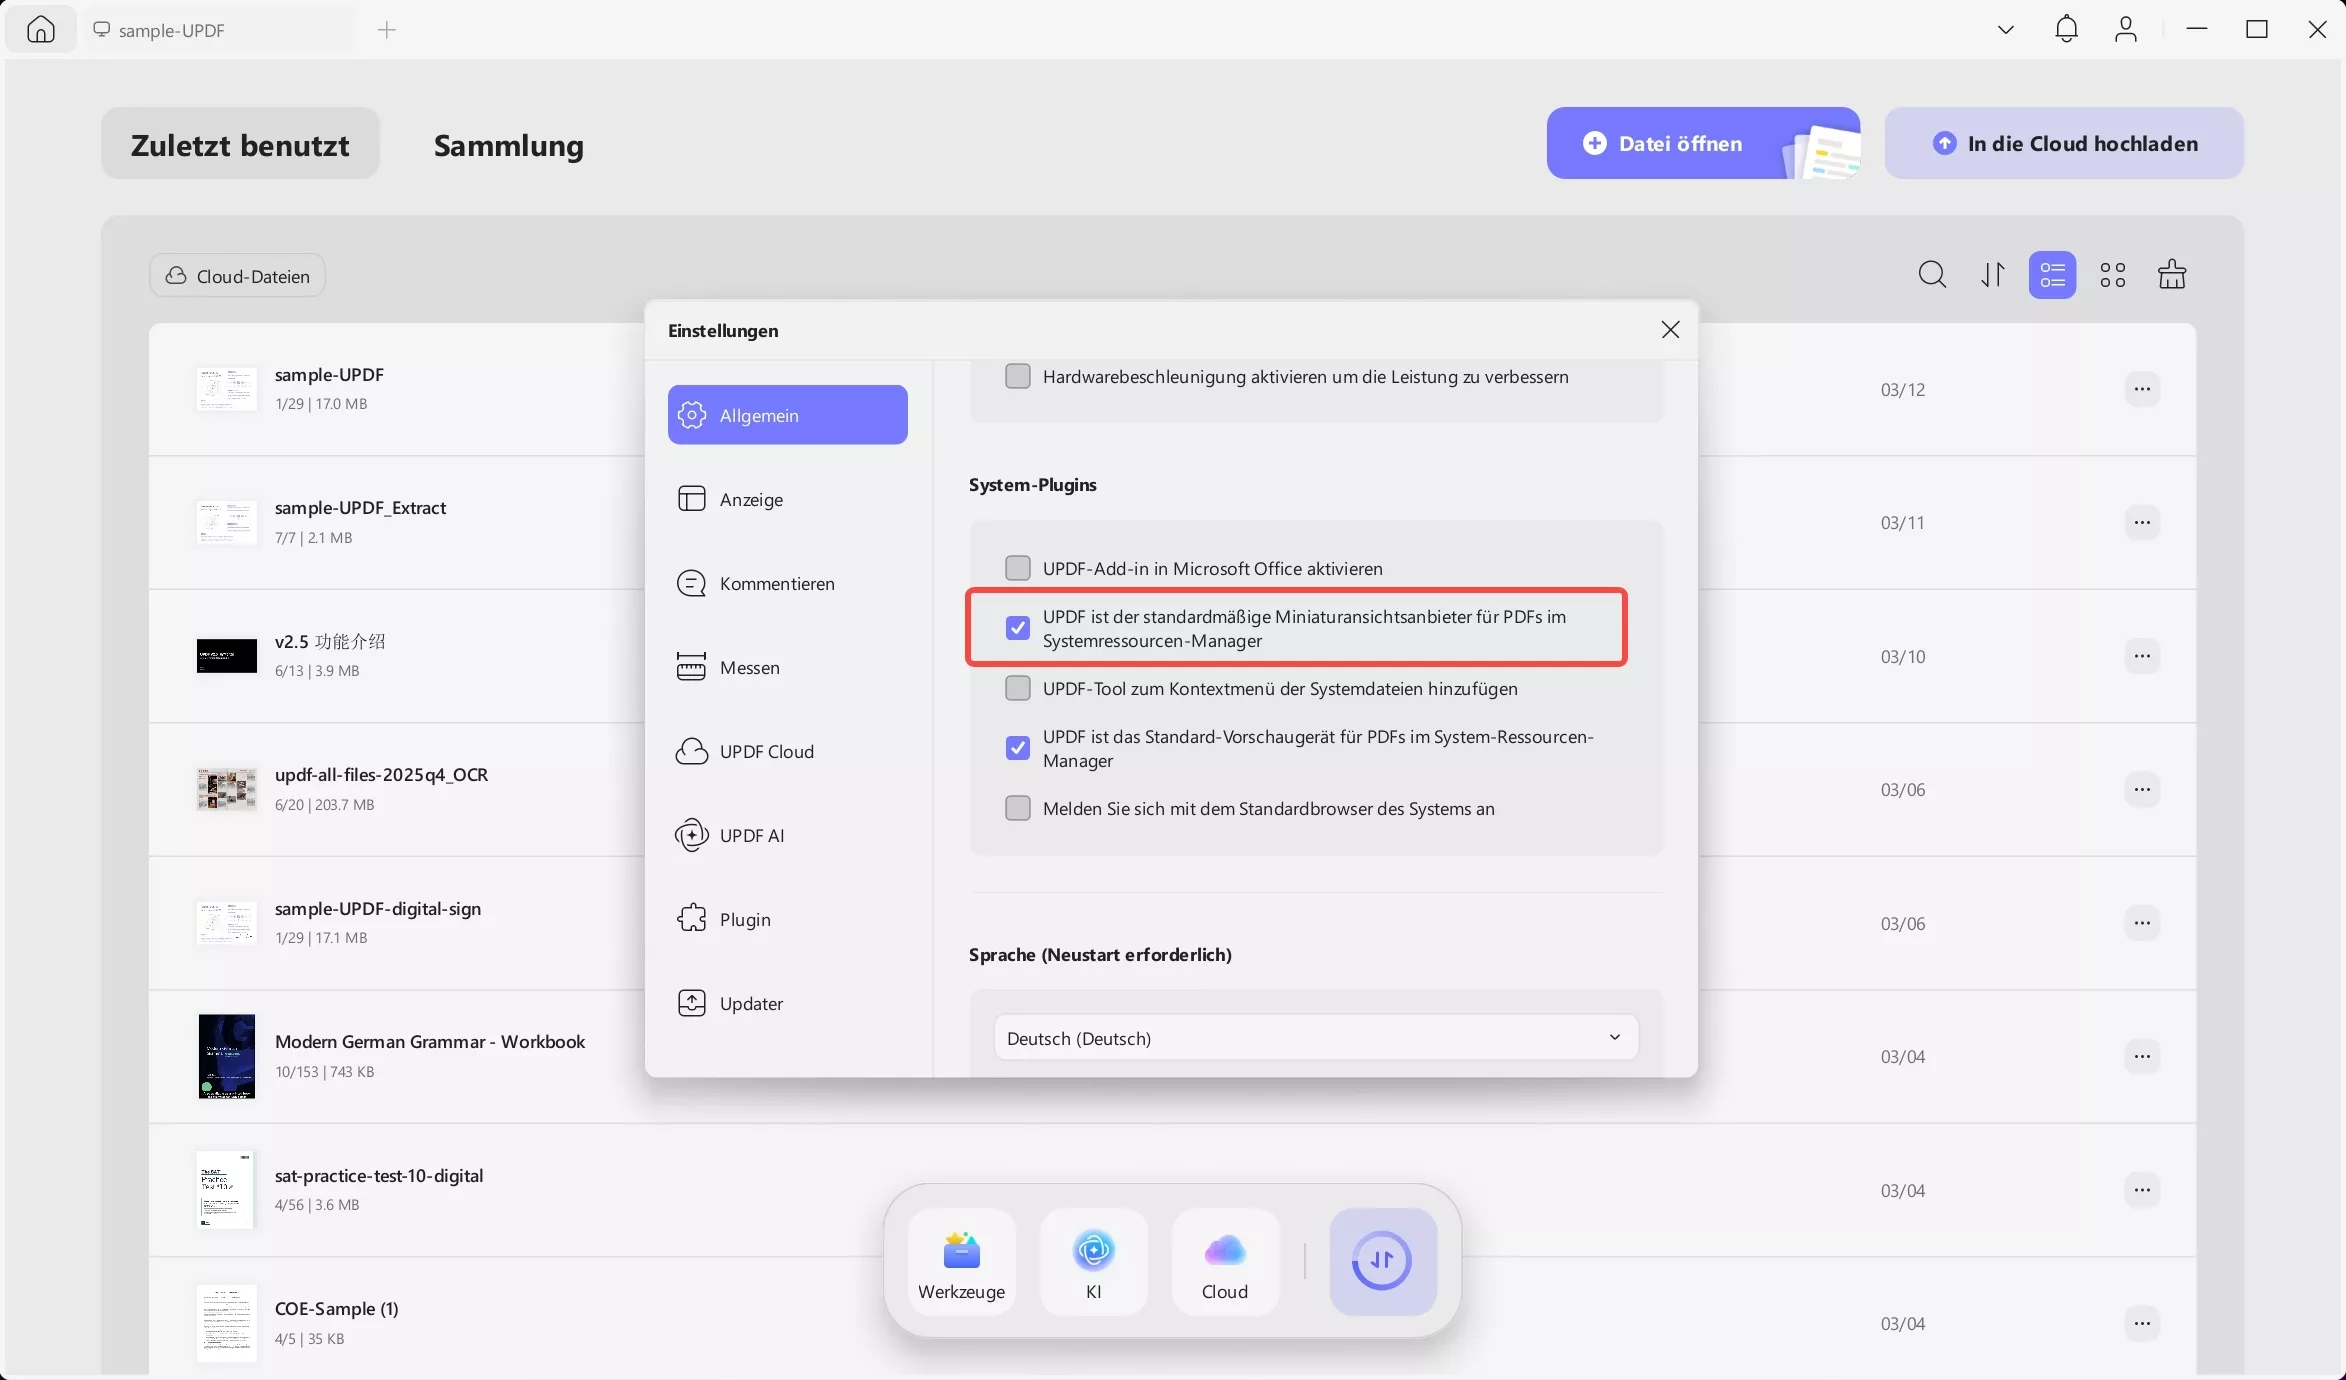The height and width of the screenshot is (1380, 2346).
Task: Open more options for sample-UPDF_Extract
Action: coord(2141,522)
